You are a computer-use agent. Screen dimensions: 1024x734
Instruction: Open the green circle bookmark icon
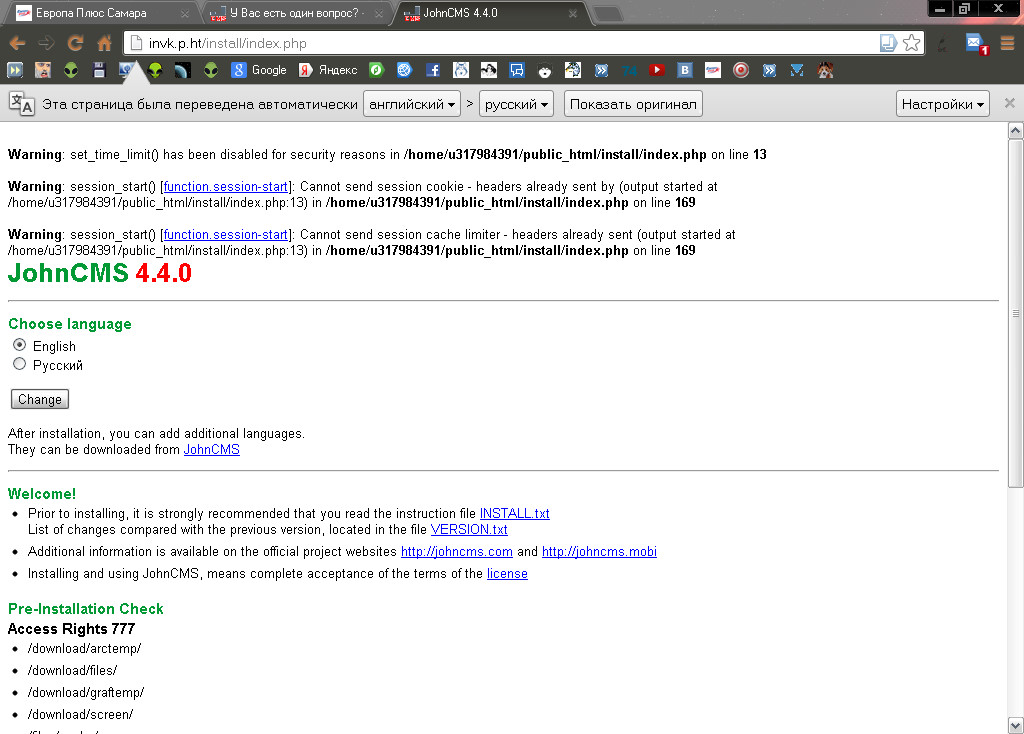pyautogui.click(x=376, y=70)
